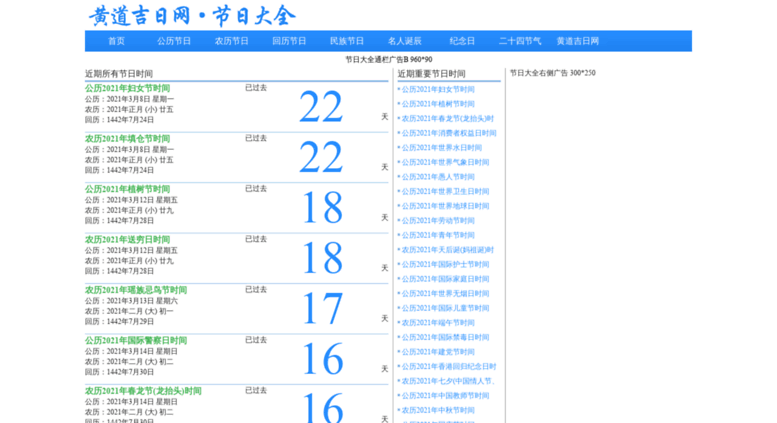Open sidebar link 公历2021年国际家庭日时间
777x423 pixels.
[445, 279]
